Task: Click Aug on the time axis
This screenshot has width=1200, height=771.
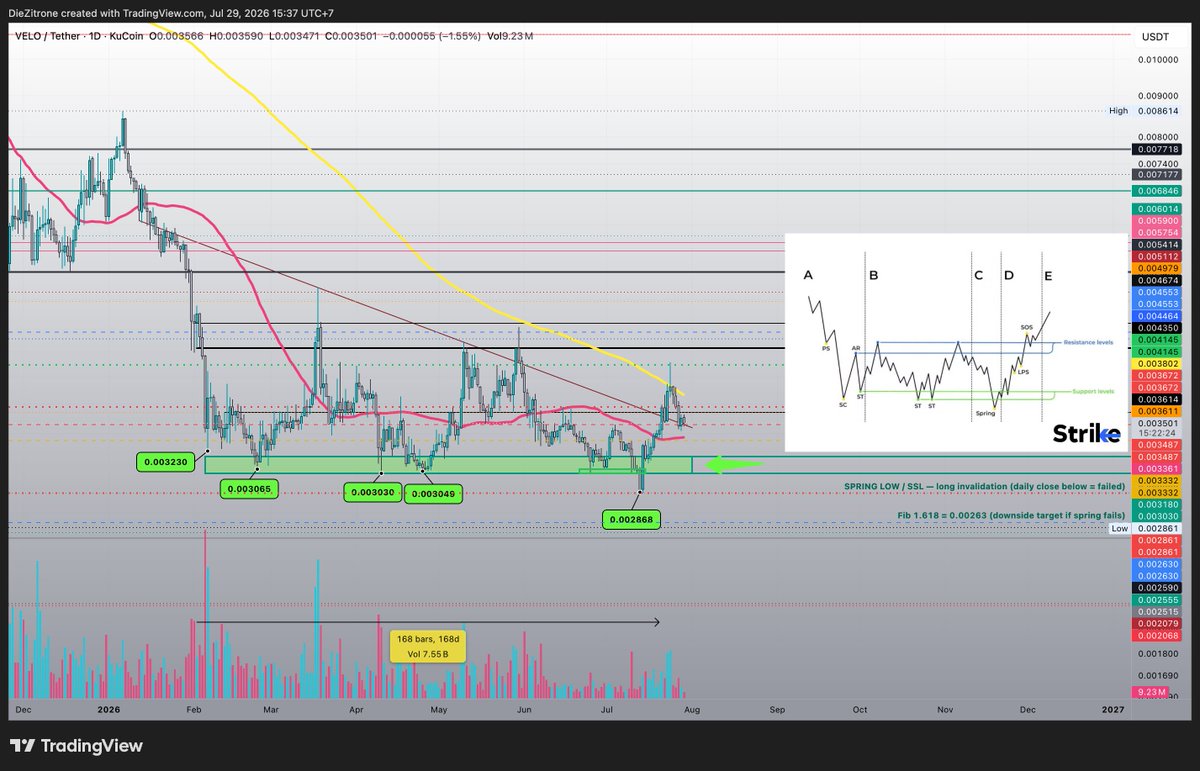Action: pyautogui.click(x=692, y=709)
